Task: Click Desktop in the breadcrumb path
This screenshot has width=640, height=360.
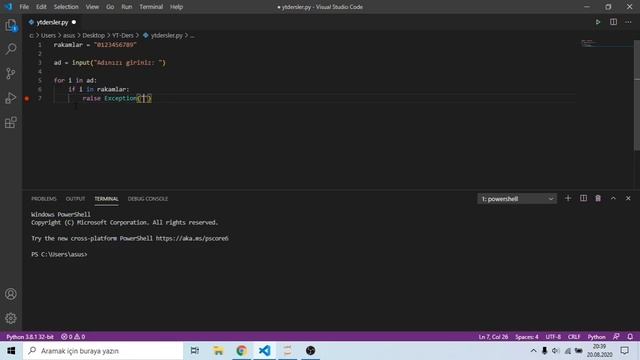Action: 93,36
